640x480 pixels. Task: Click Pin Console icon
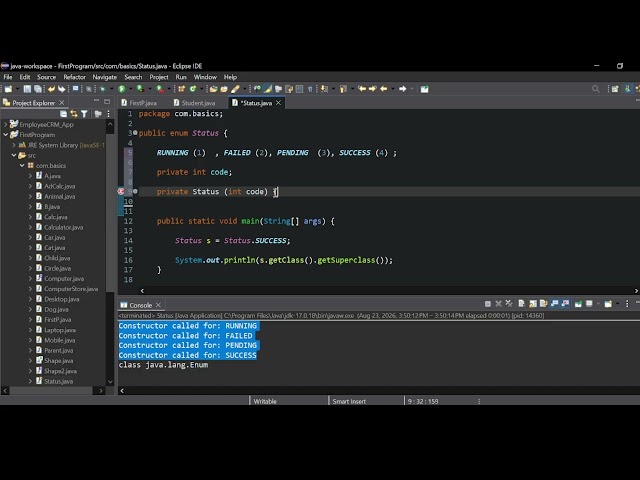pyautogui.click(x=578, y=304)
